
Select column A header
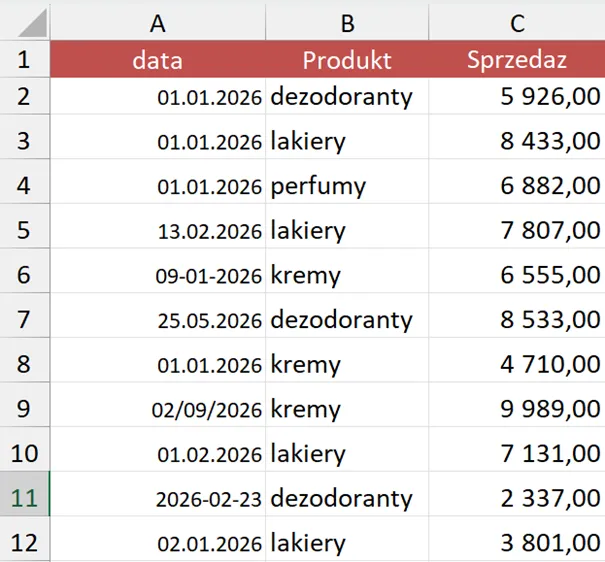(x=157, y=22)
